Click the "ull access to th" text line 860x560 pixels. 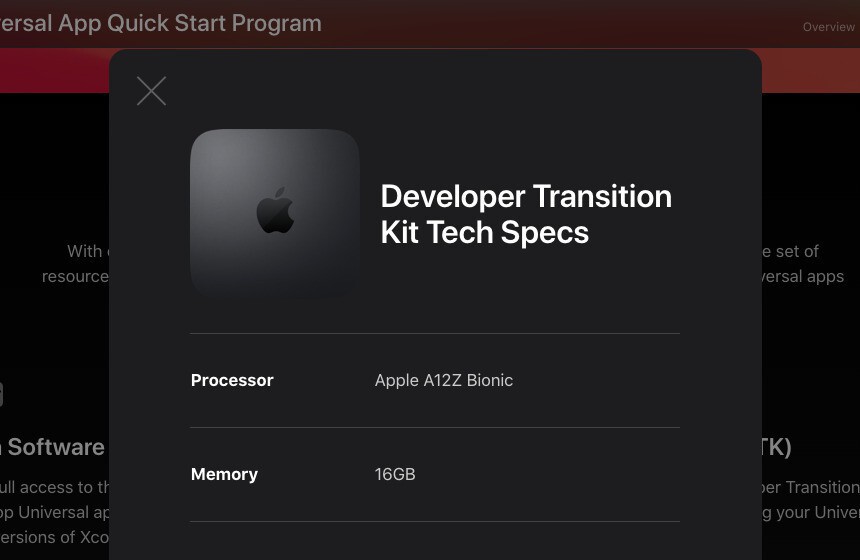pos(55,487)
